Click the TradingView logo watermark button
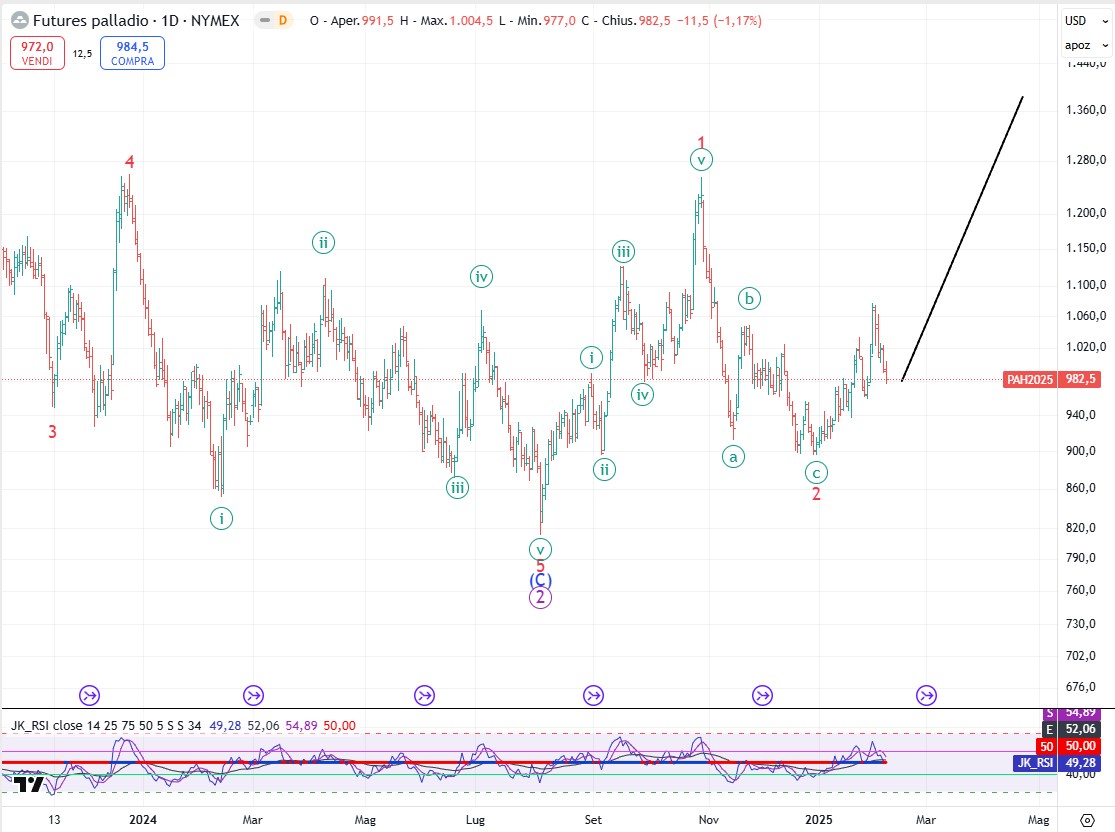 [30, 785]
